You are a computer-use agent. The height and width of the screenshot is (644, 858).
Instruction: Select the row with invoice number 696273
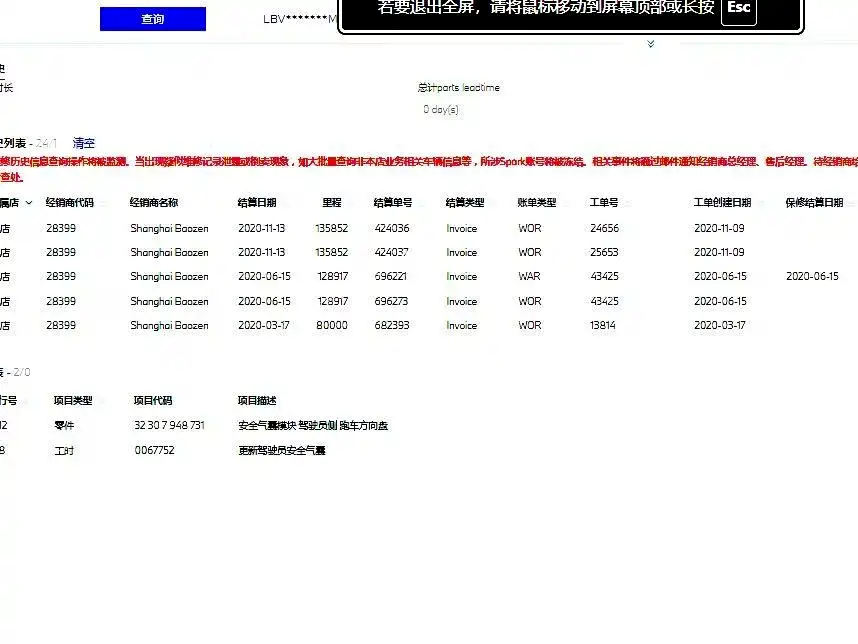[429, 301]
